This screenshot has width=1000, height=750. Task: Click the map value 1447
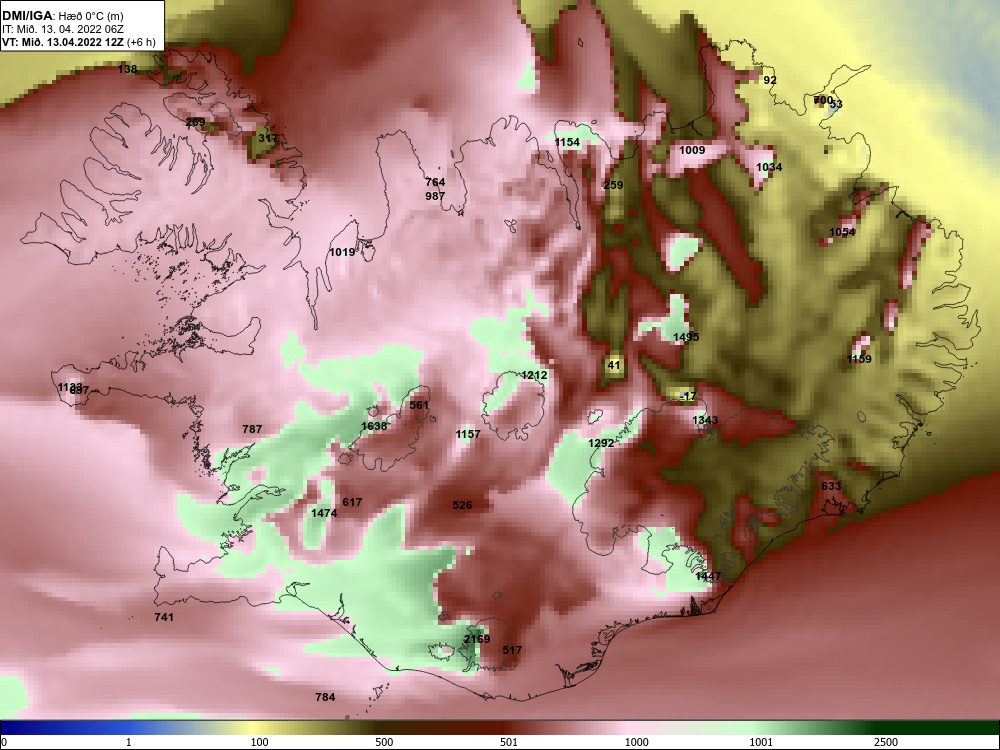[x=708, y=576]
